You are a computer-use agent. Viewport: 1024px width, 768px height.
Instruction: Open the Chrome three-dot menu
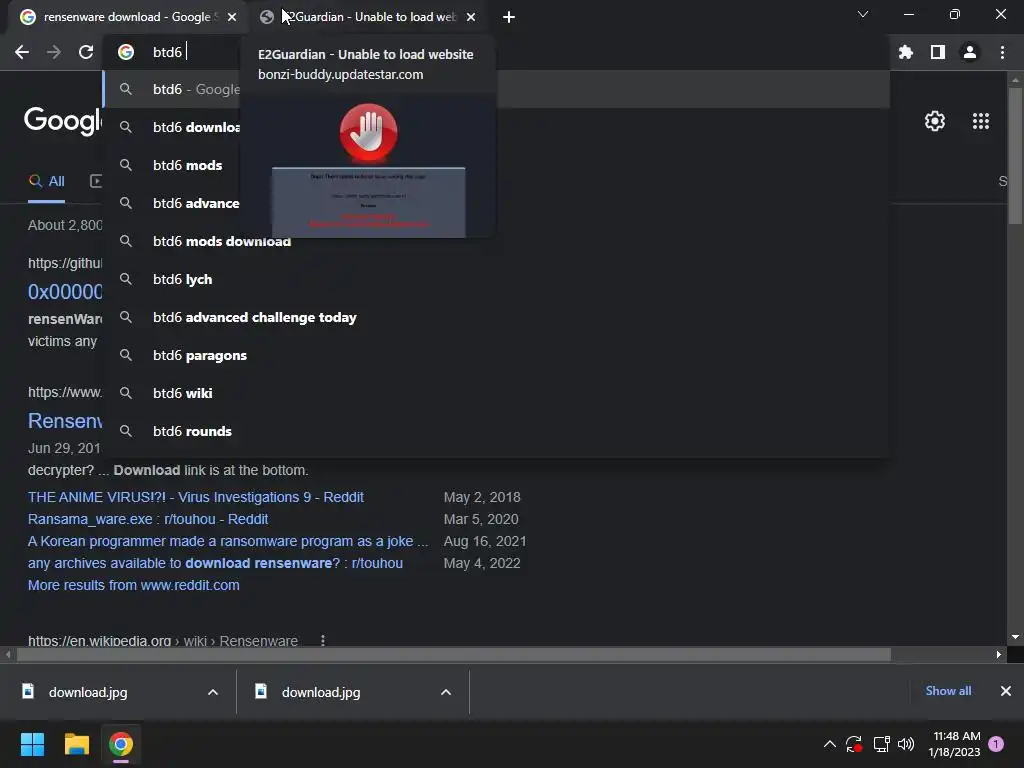click(x=1002, y=52)
